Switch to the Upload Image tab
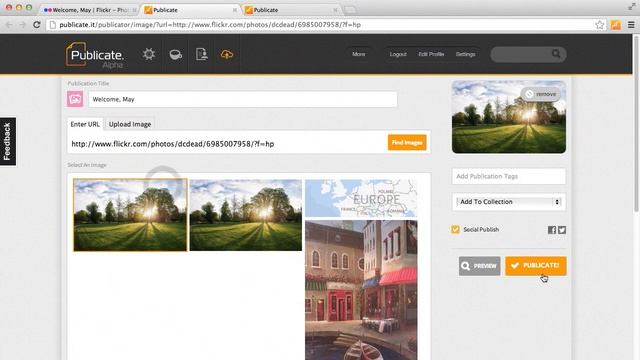Viewport: 640px width, 360px height. click(130, 124)
